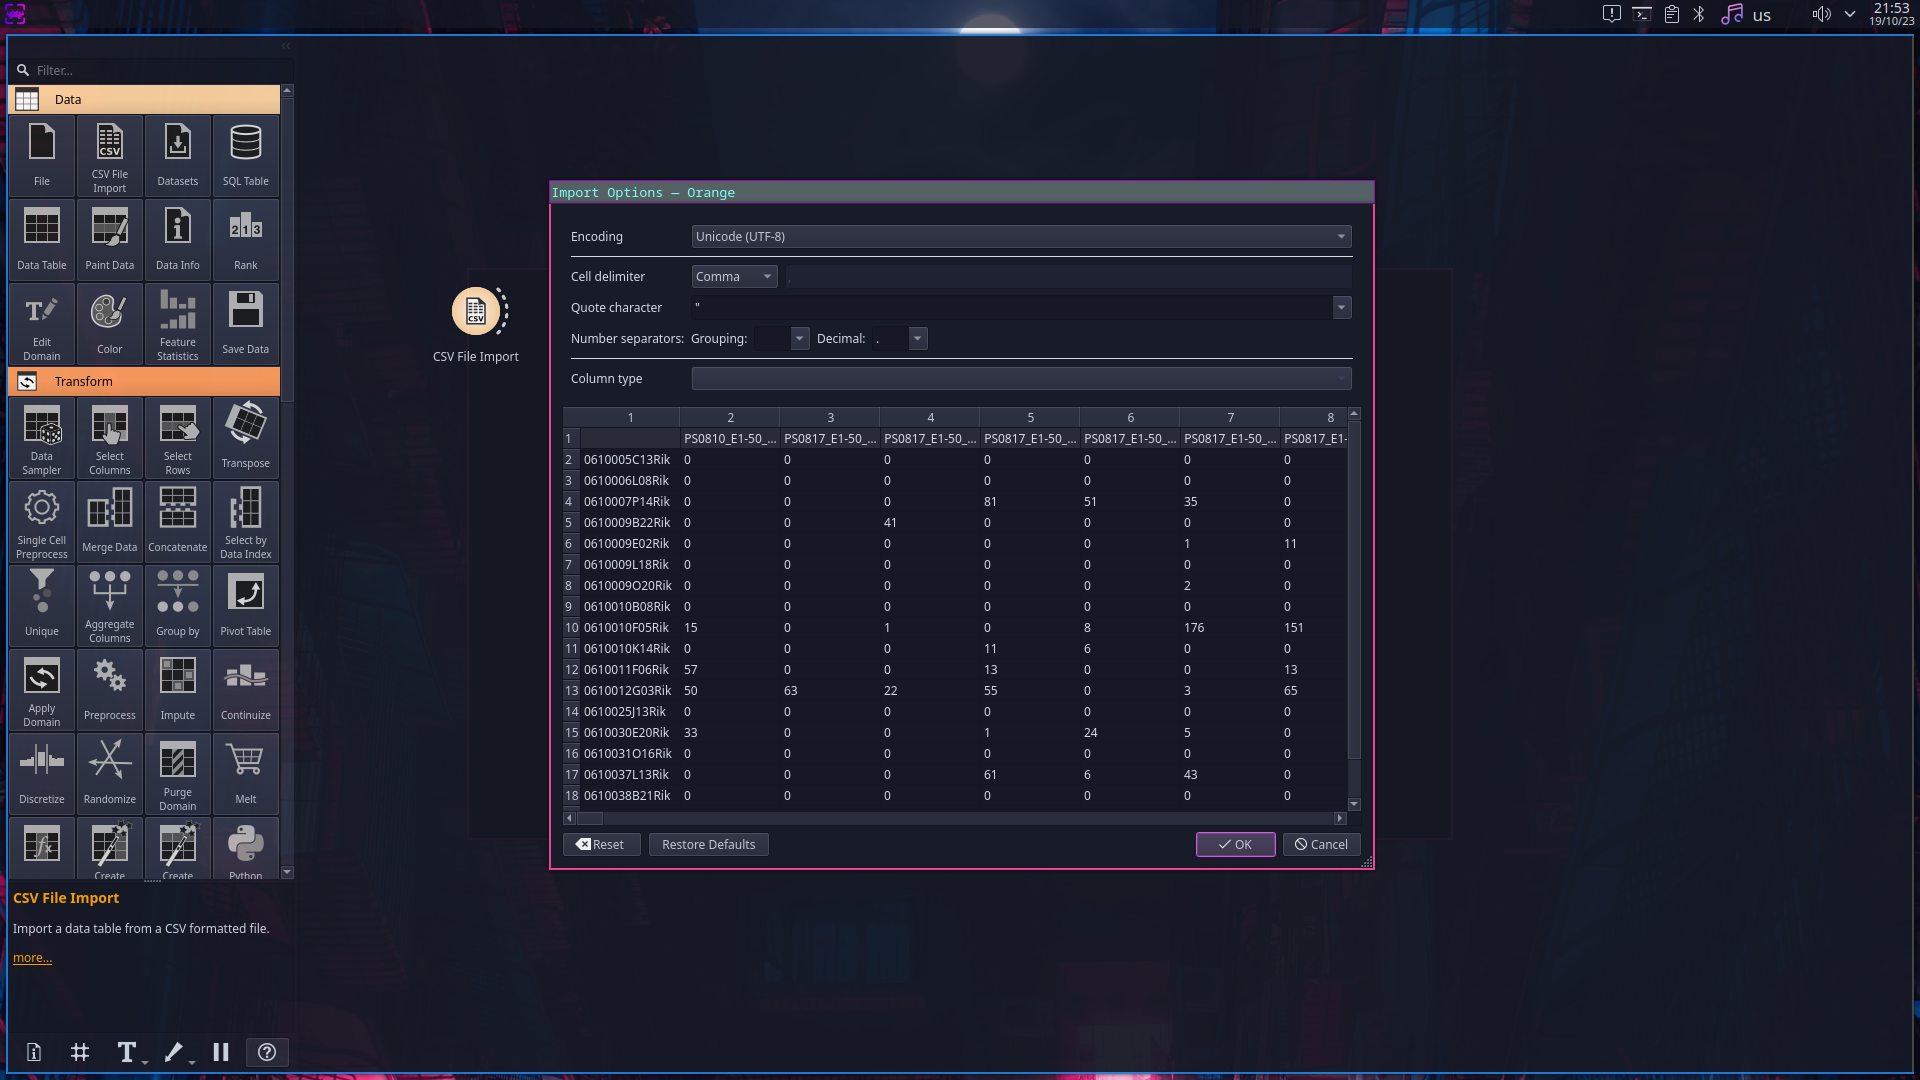The width and height of the screenshot is (1920, 1080).
Task: Open the Decimal separator dropdown
Action: (x=916, y=339)
